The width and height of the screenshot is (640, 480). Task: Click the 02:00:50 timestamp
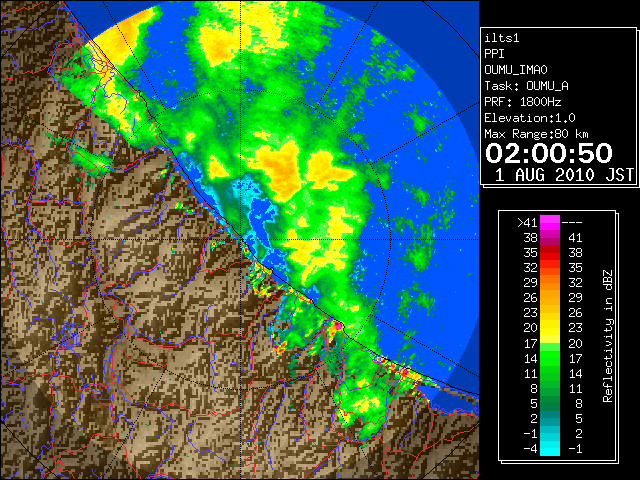pos(549,153)
